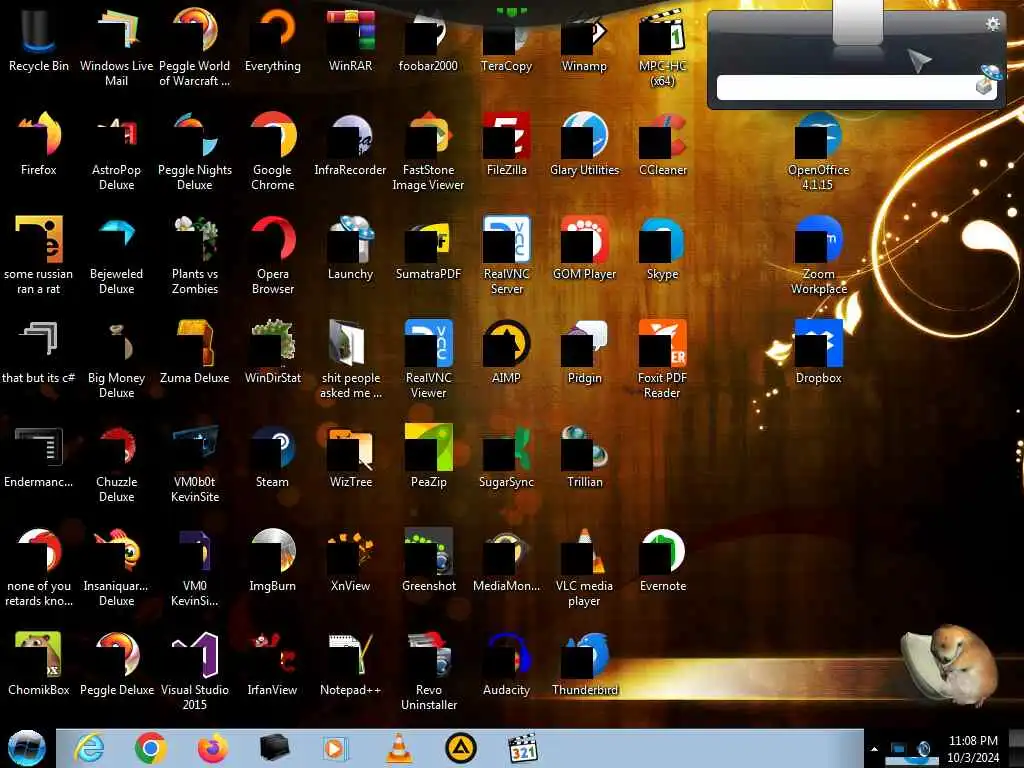Viewport: 1024px width, 768px height.
Task: Open MPC-HC 321 icon on taskbar
Action: coord(523,748)
